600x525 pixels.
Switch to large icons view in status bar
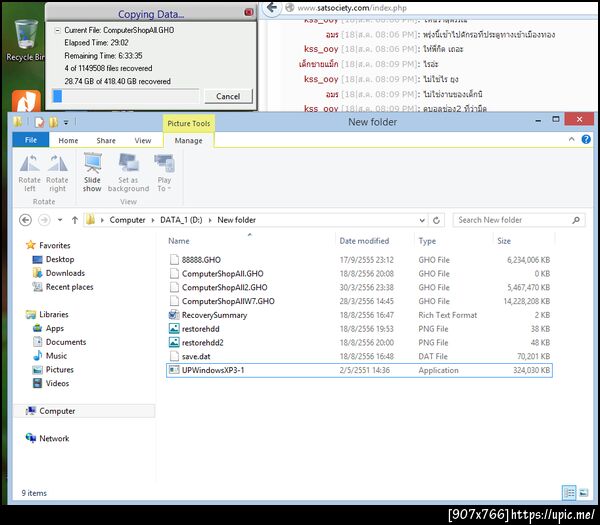click(584, 492)
